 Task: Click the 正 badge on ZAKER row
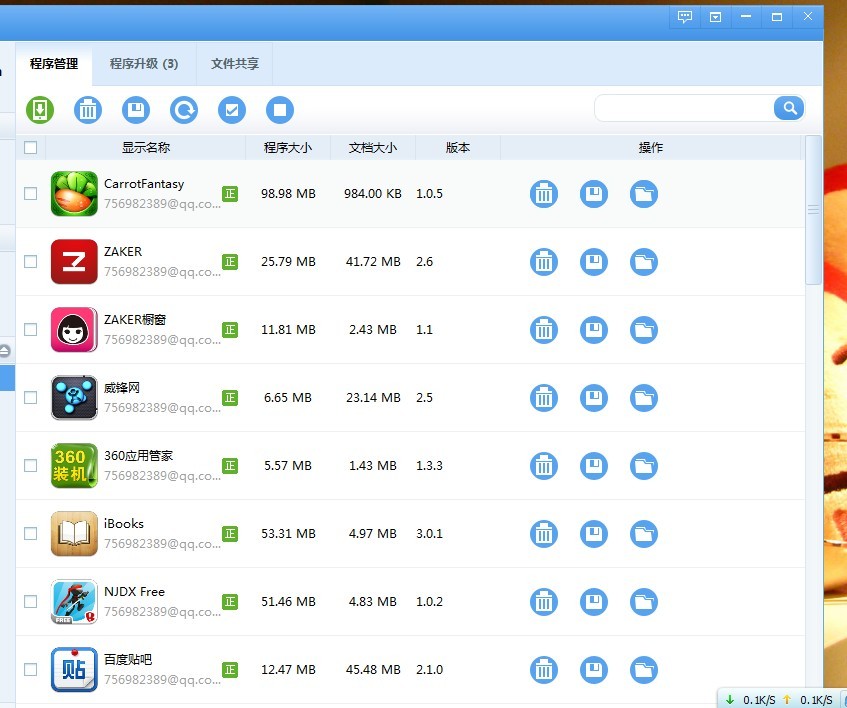click(230, 262)
